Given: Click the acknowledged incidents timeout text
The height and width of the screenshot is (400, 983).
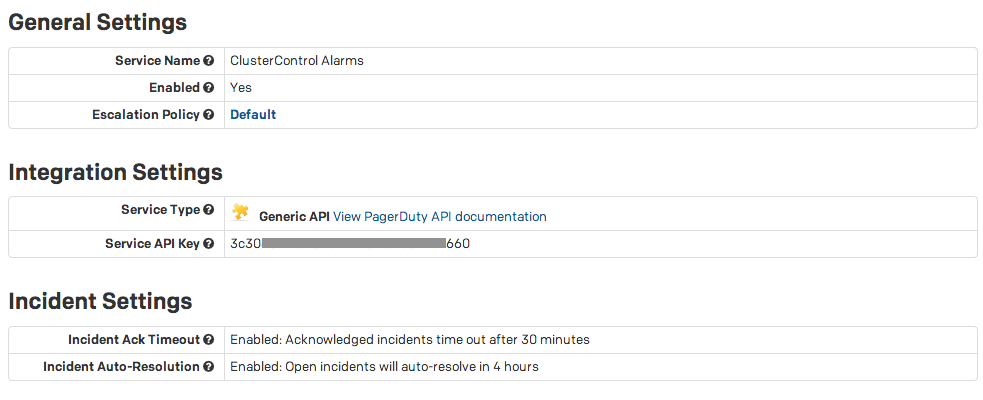Looking at the screenshot, I should click(x=410, y=340).
